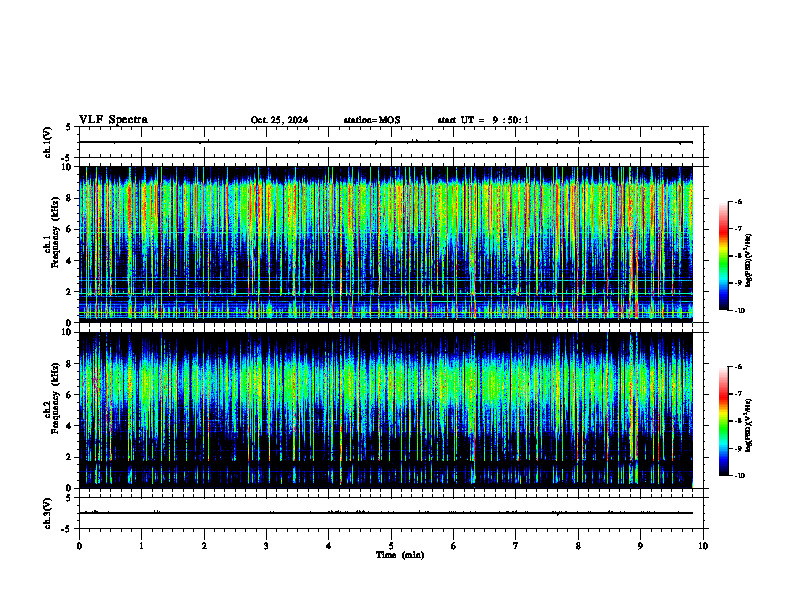Click the "5" tick on ch.3(V) axis
The width and height of the screenshot is (792, 612).
tap(68, 499)
